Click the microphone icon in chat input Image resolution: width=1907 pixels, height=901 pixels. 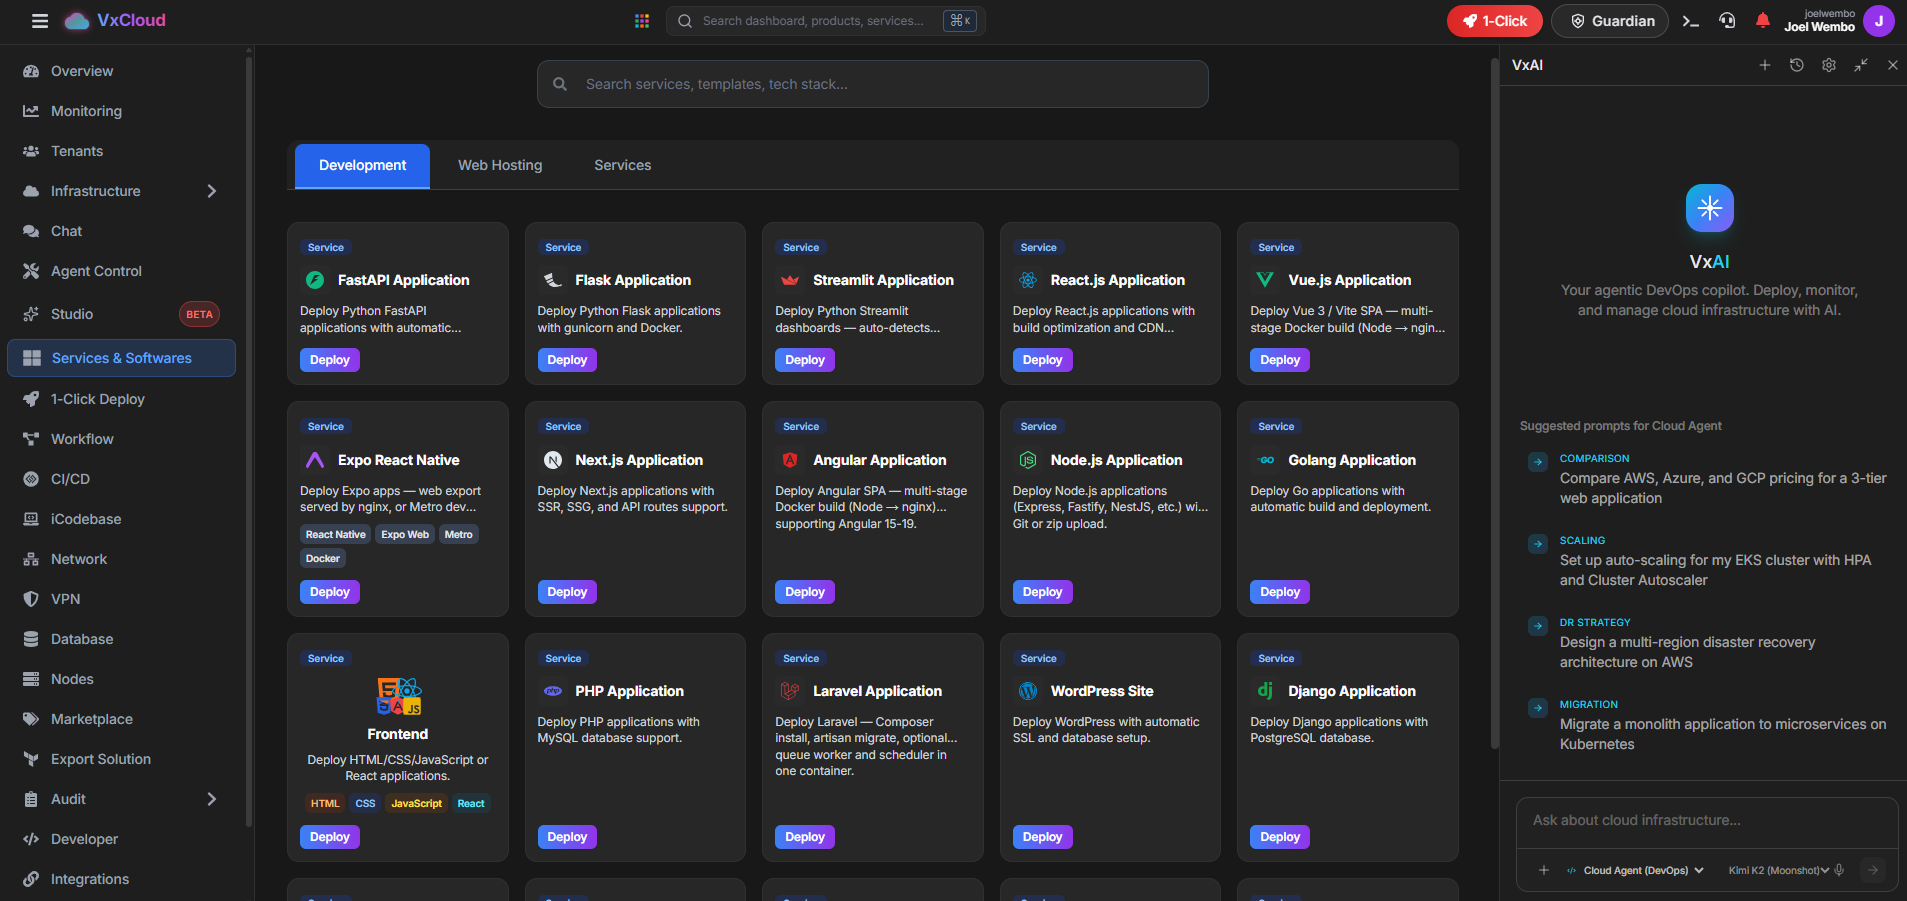point(1839,870)
